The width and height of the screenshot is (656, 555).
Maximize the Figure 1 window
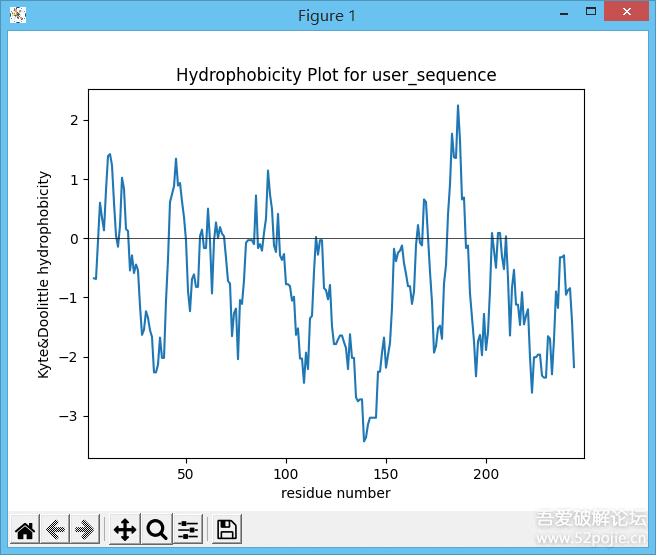click(591, 12)
